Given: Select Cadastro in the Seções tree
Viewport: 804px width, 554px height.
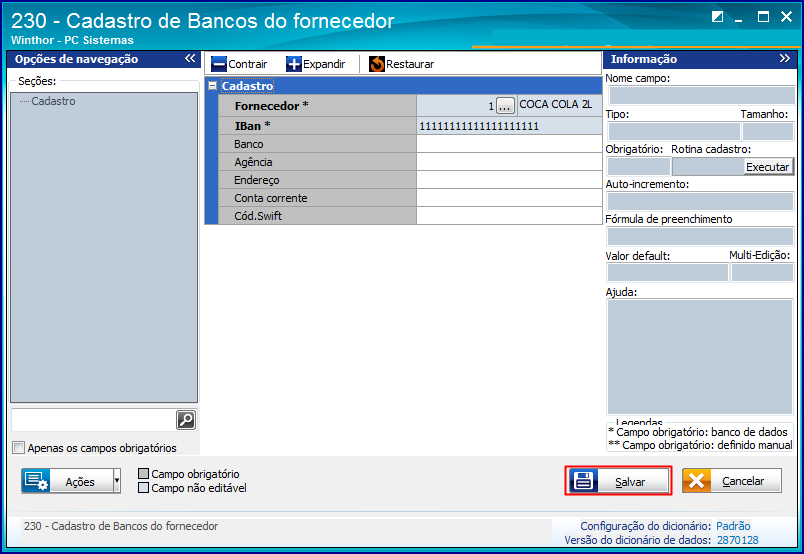Looking at the screenshot, I should tap(53, 101).
